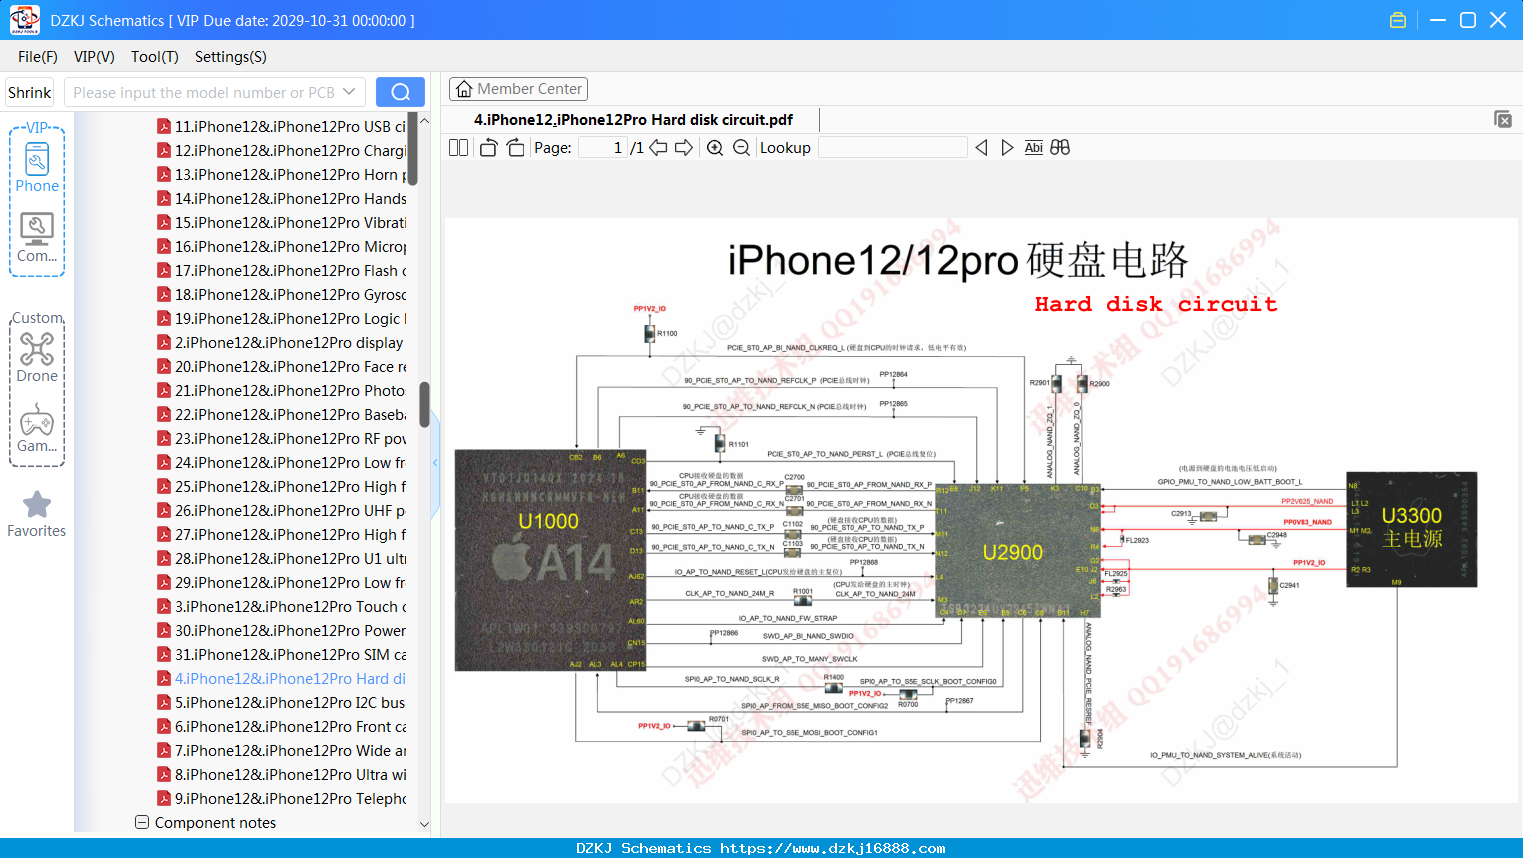The width and height of the screenshot is (1523, 858).
Task: Zoom out of the schematic
Action: (741, 147)
